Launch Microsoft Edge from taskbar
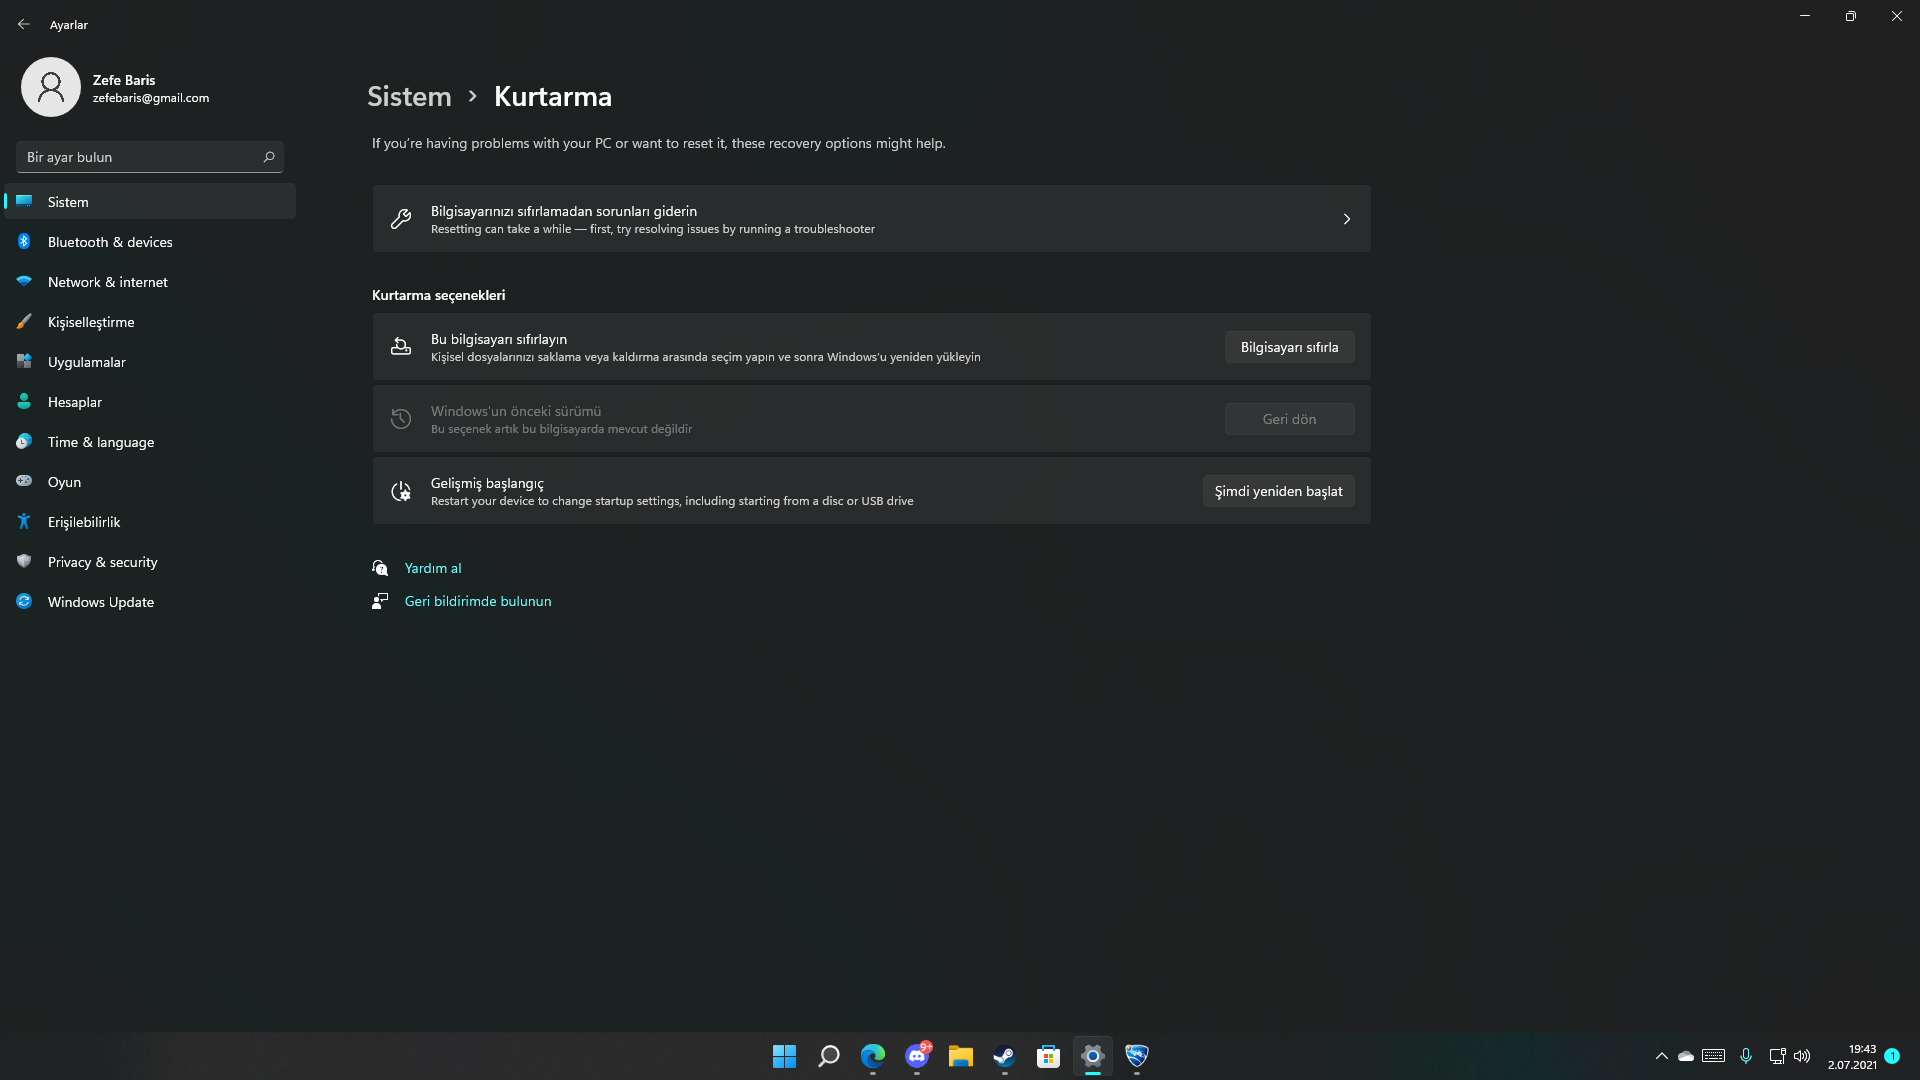 (873, 1056)
